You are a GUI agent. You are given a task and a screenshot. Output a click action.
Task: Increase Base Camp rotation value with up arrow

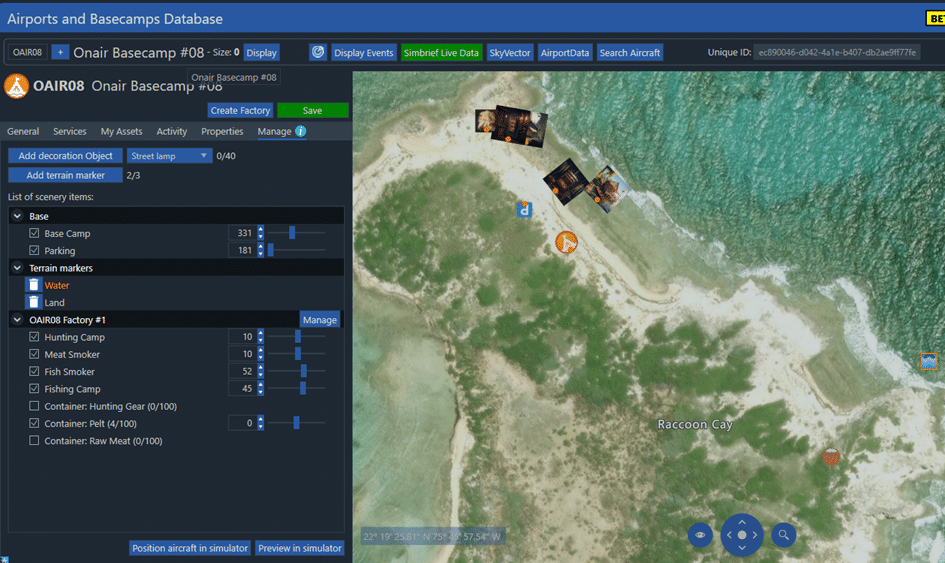coord(260,229)
